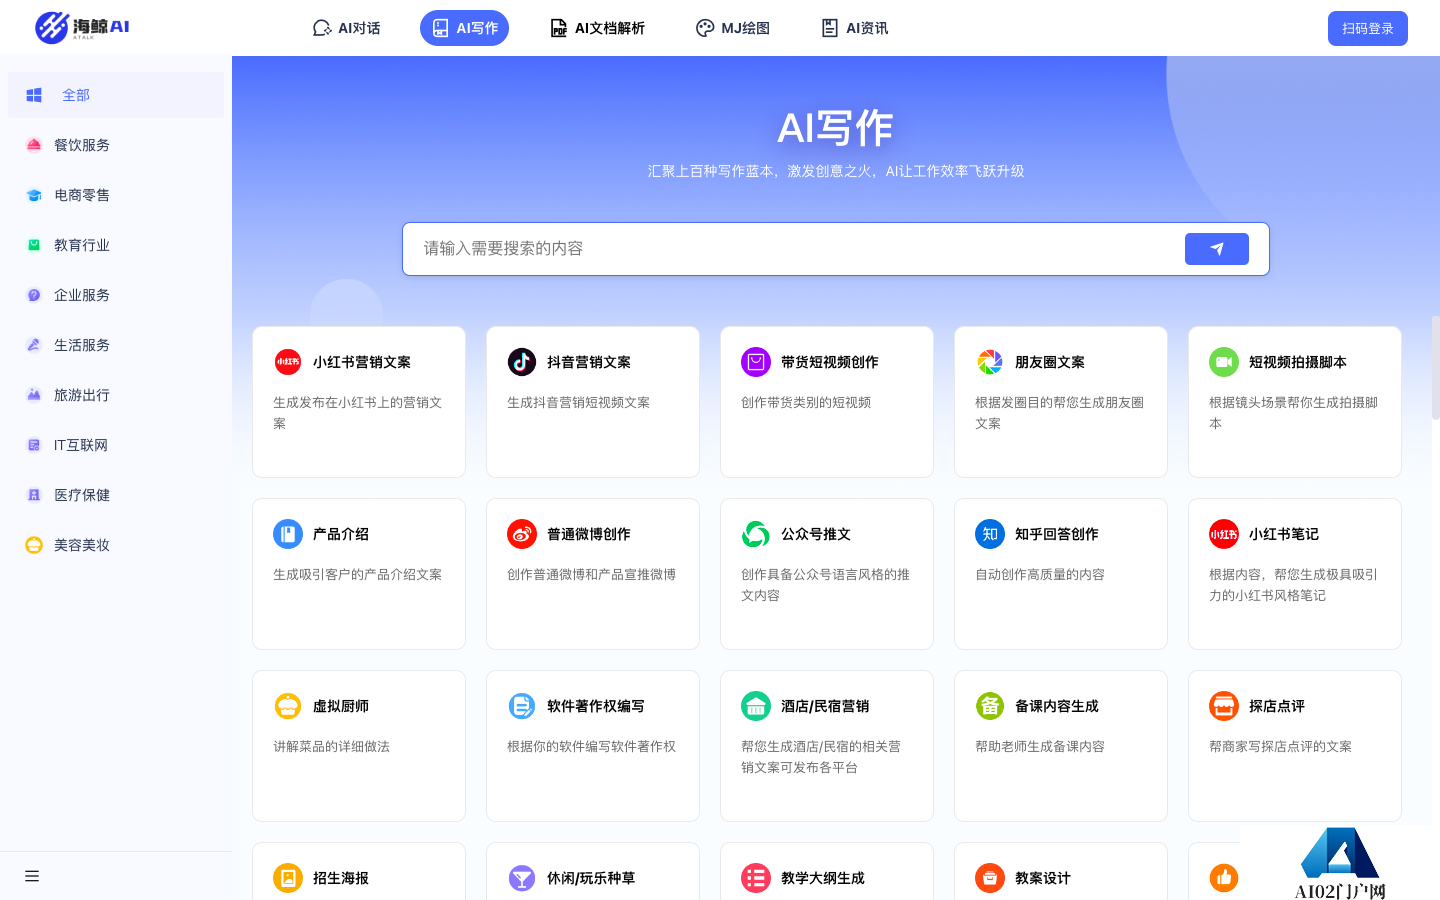The width and height of the screenshot is (1440, 900).
Task: Click the thumbs-up icon in last card
Action: click(1224, 878)
